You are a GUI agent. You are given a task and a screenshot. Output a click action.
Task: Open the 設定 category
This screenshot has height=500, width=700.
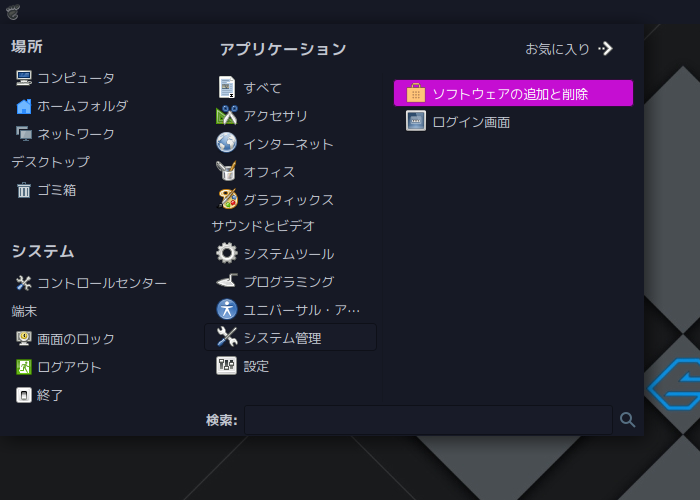(x=290, y=366)
